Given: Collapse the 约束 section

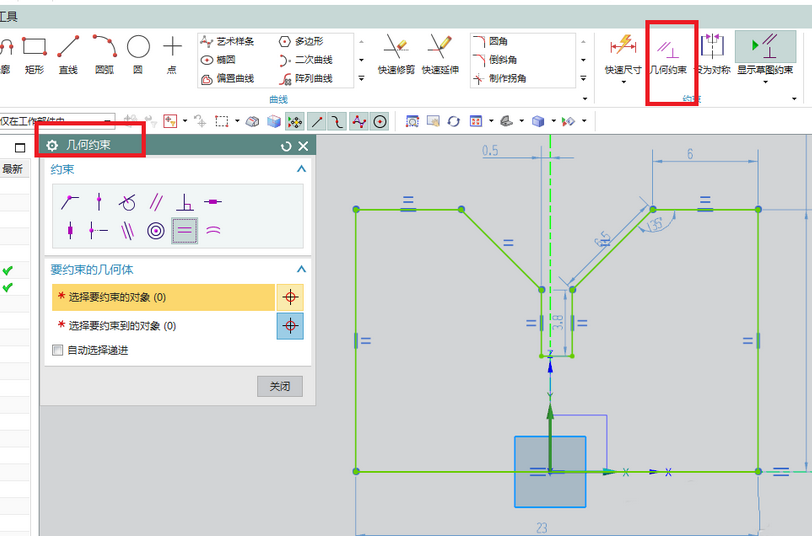Looking at the screenshot, I should (301, 170).
